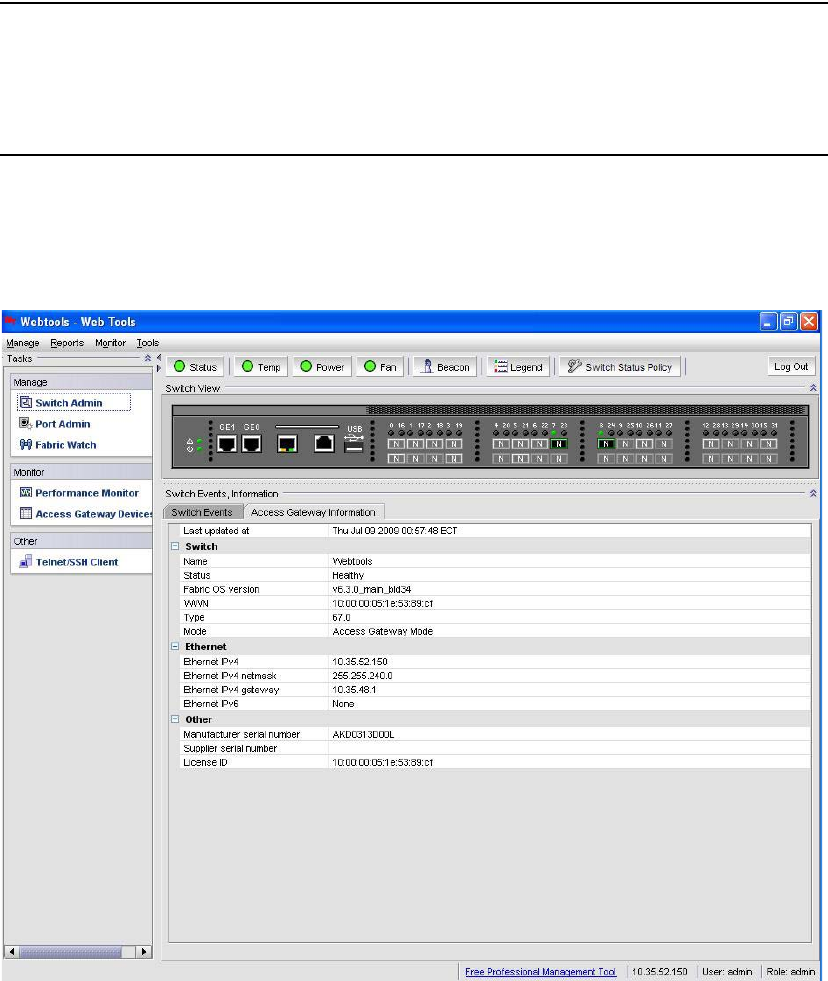
Task: Select FC port 15 in Switch View
Action: pyautogui.click(x=769, y=444)
